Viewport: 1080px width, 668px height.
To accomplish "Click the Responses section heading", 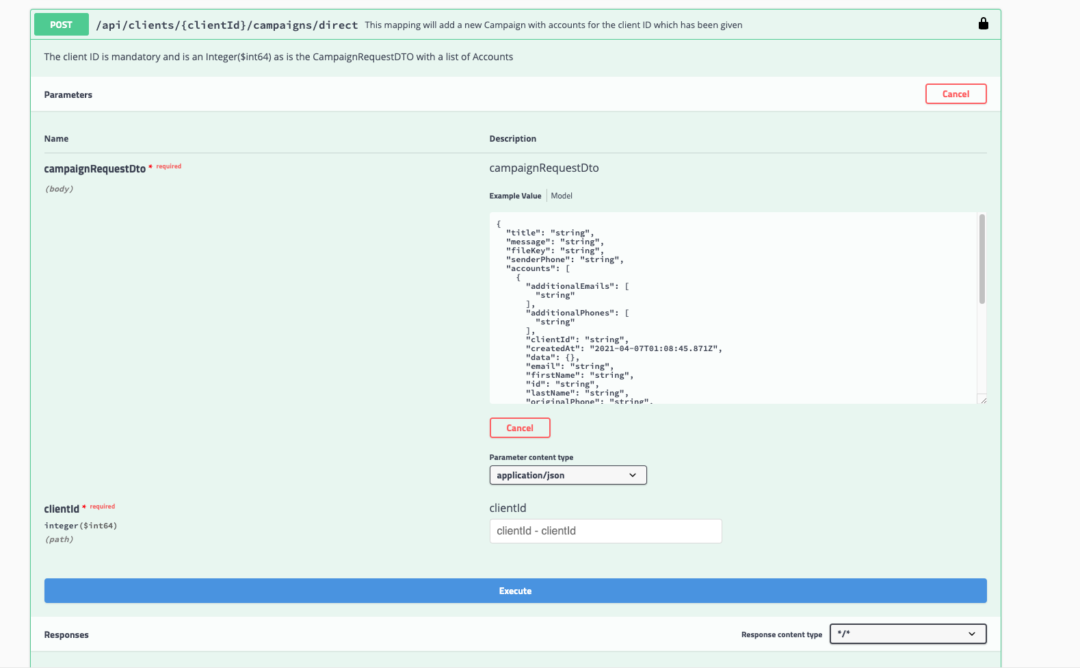I will tap(68, 633).
